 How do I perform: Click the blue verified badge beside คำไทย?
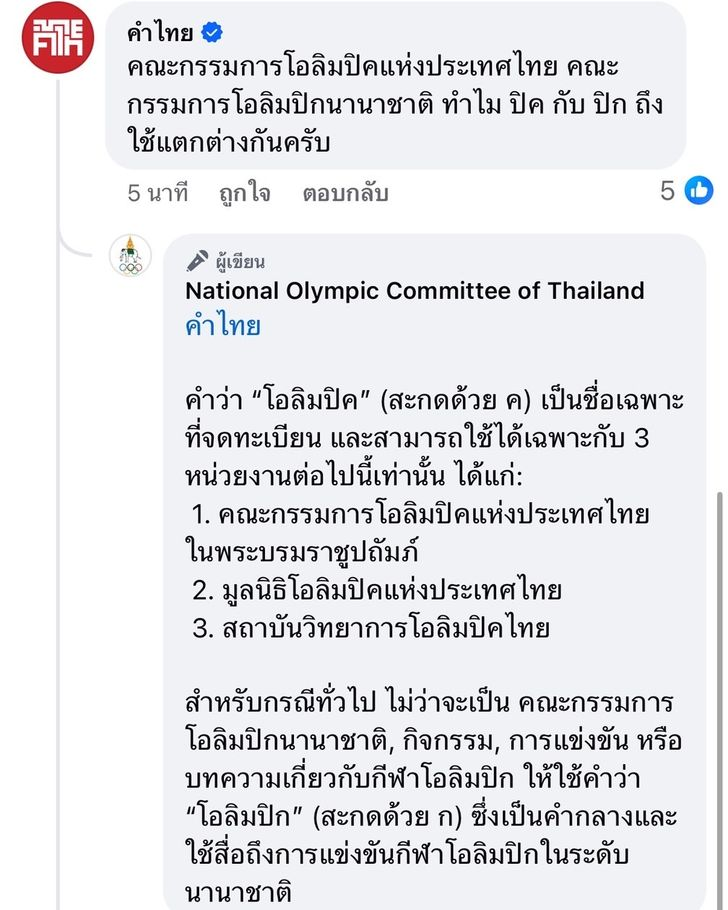click(211, 32)
